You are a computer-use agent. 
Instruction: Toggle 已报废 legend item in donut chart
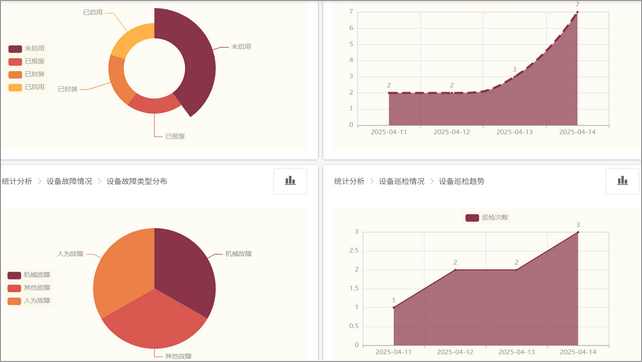tap(26, 61)
